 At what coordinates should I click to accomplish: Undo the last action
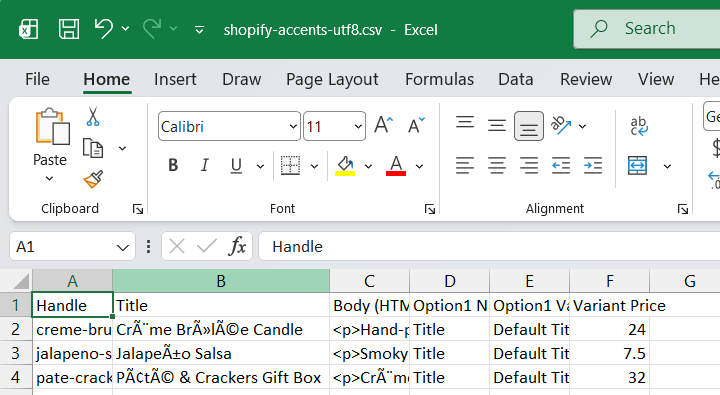point(104,29)
